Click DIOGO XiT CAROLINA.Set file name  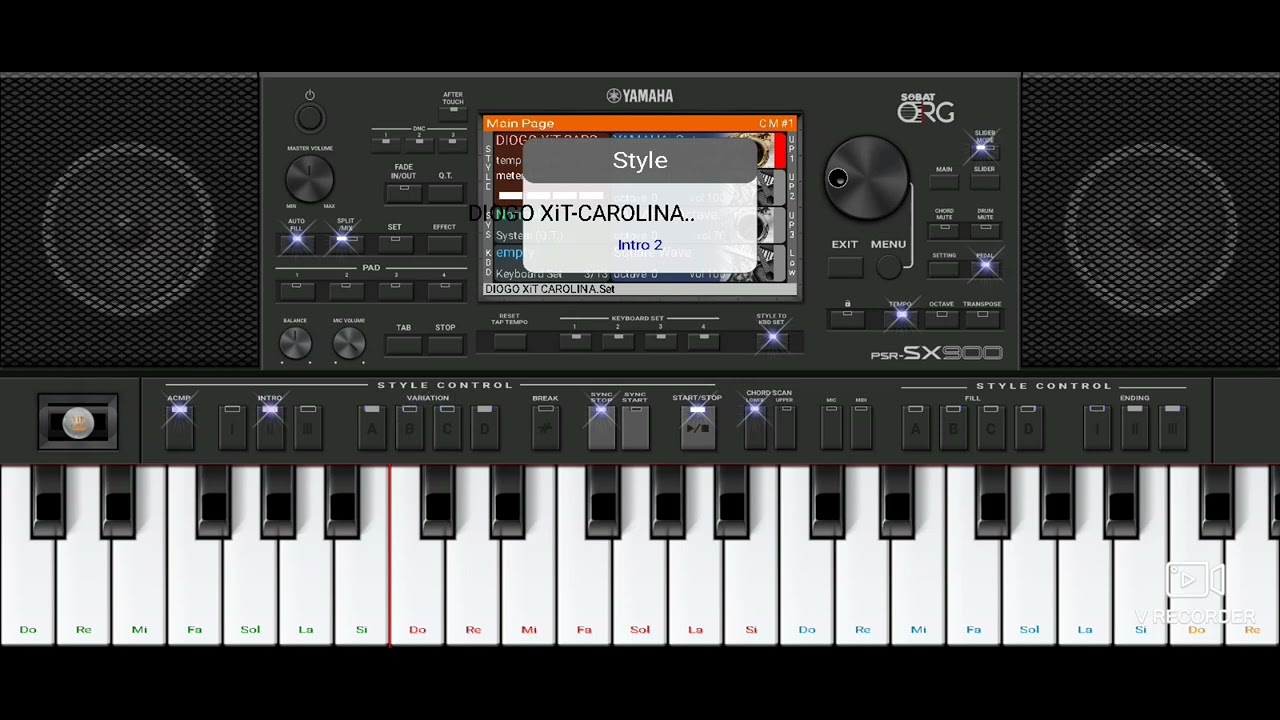point(550,289)
